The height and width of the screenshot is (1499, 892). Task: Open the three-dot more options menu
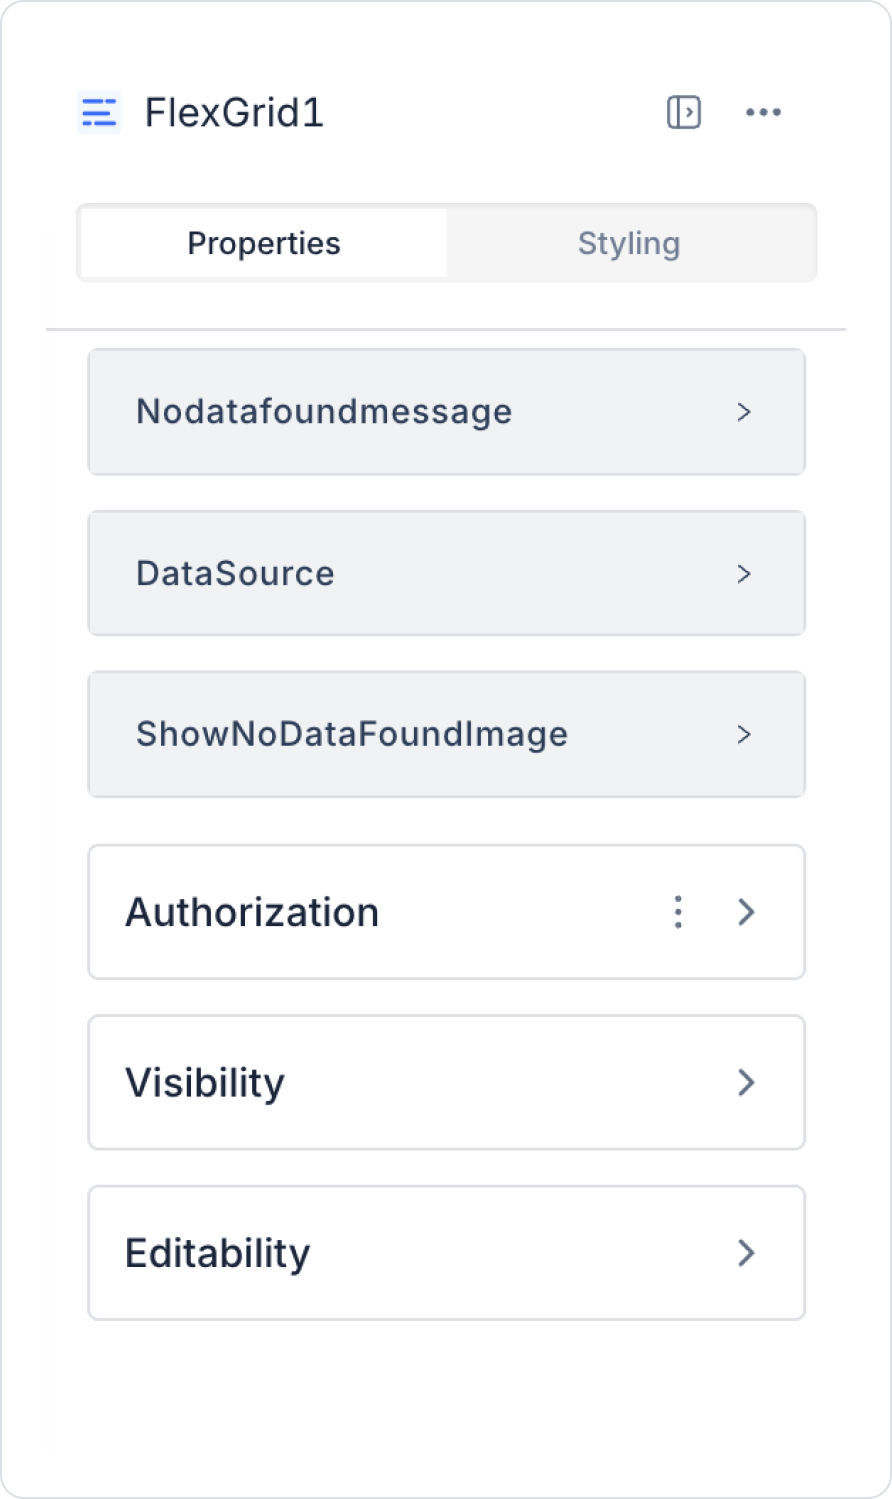point(763,112)
